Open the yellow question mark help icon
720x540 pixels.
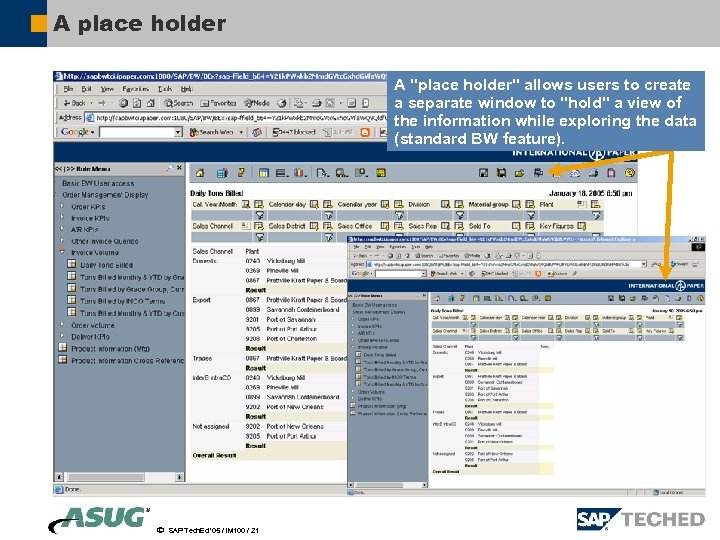coord(630,173)
